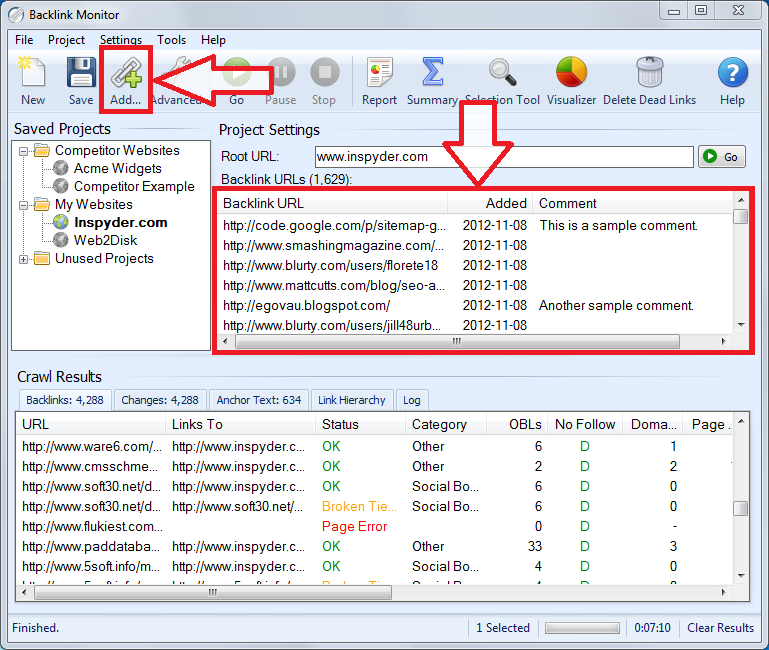The width and height of the screenshot is (769, 650).
Task: Select the mattcutts.com backlink row
Action: [475, 286]
